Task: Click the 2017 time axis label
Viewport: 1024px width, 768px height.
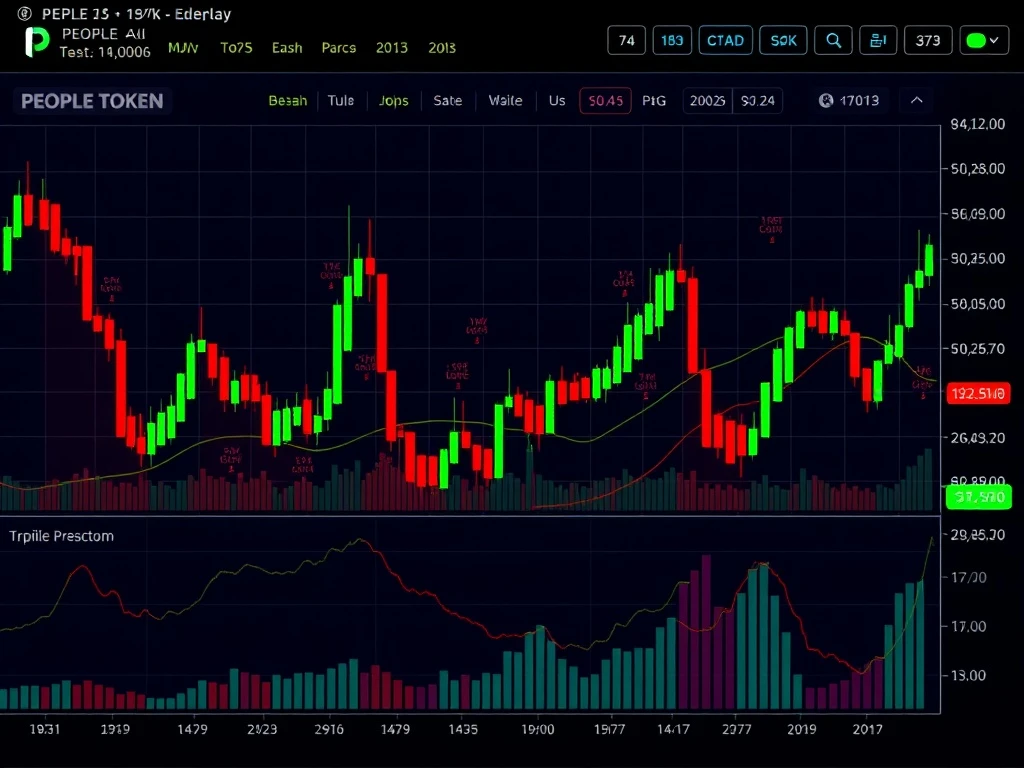Action: [867, 729]
